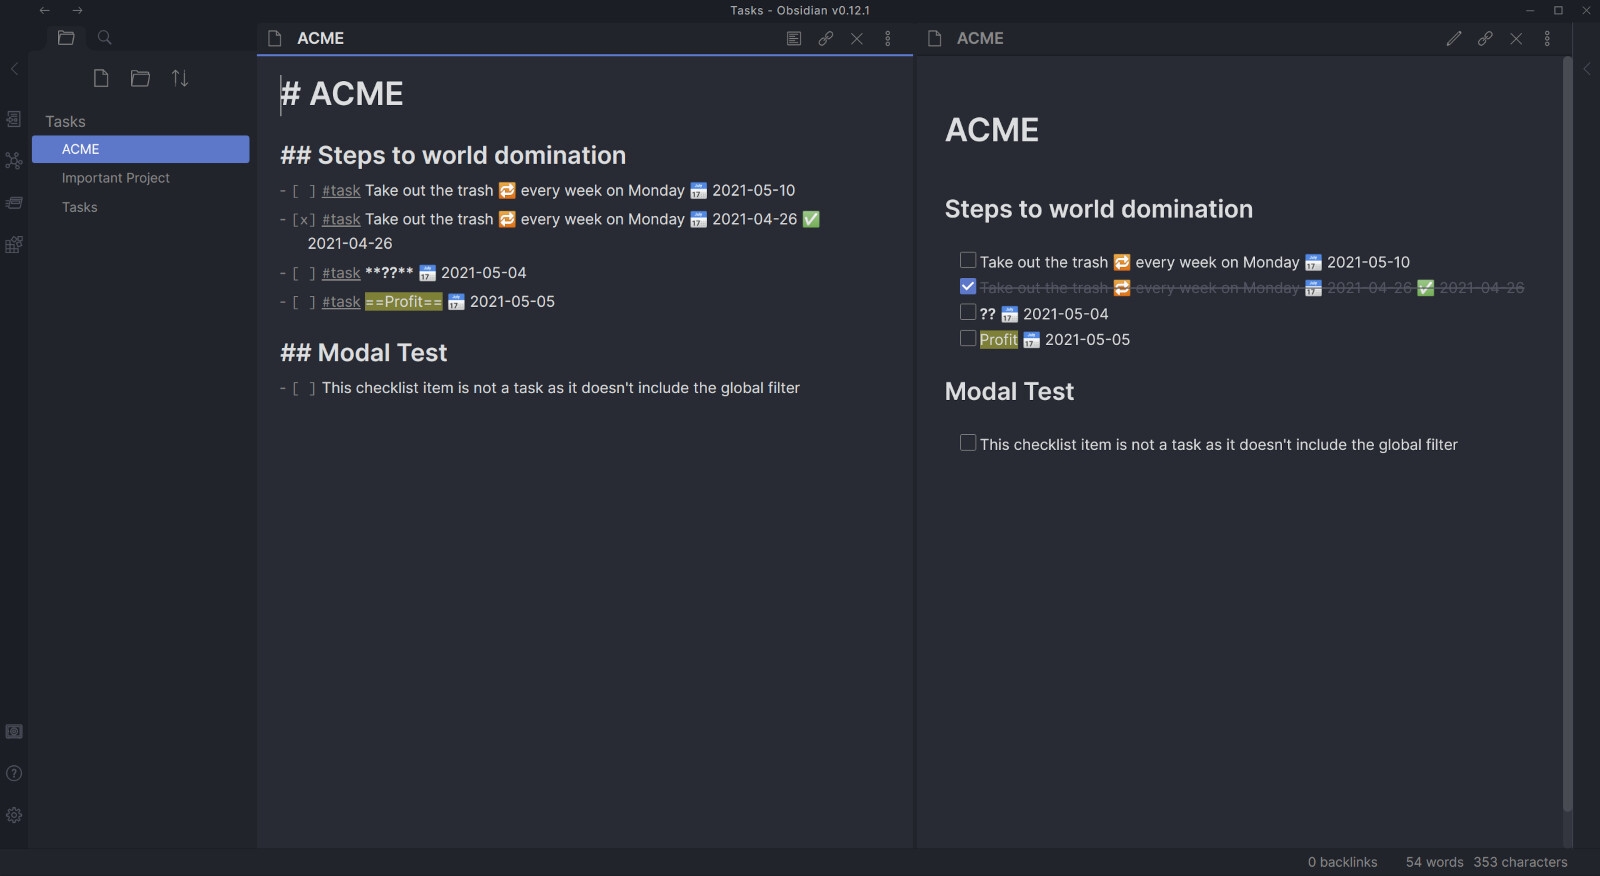Screen dimensions: 1600x876
Task: Click #task tag on 2021-05-10 line
Action: tap(341, 190)
